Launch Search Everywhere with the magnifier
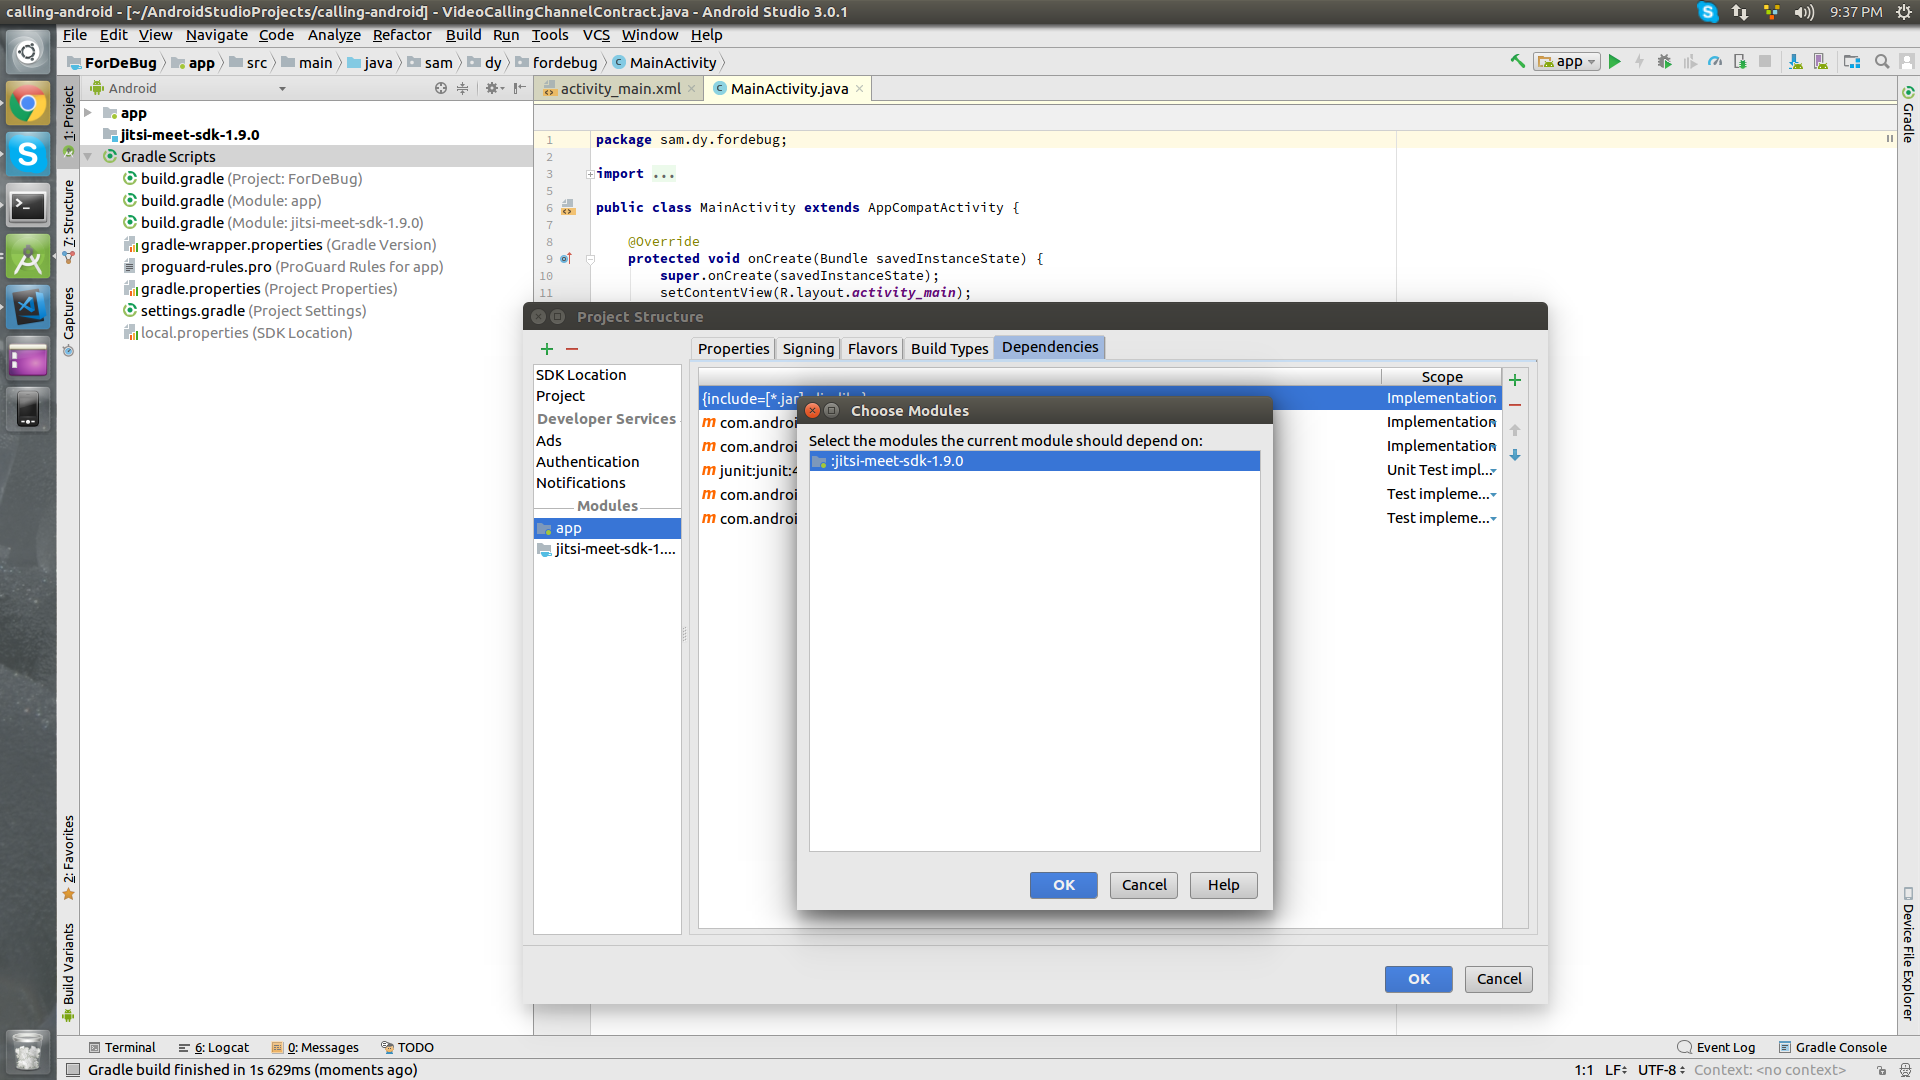Image resolution: width=1920 pixels, height=1080 pixels. click(x=1882, y=61)
